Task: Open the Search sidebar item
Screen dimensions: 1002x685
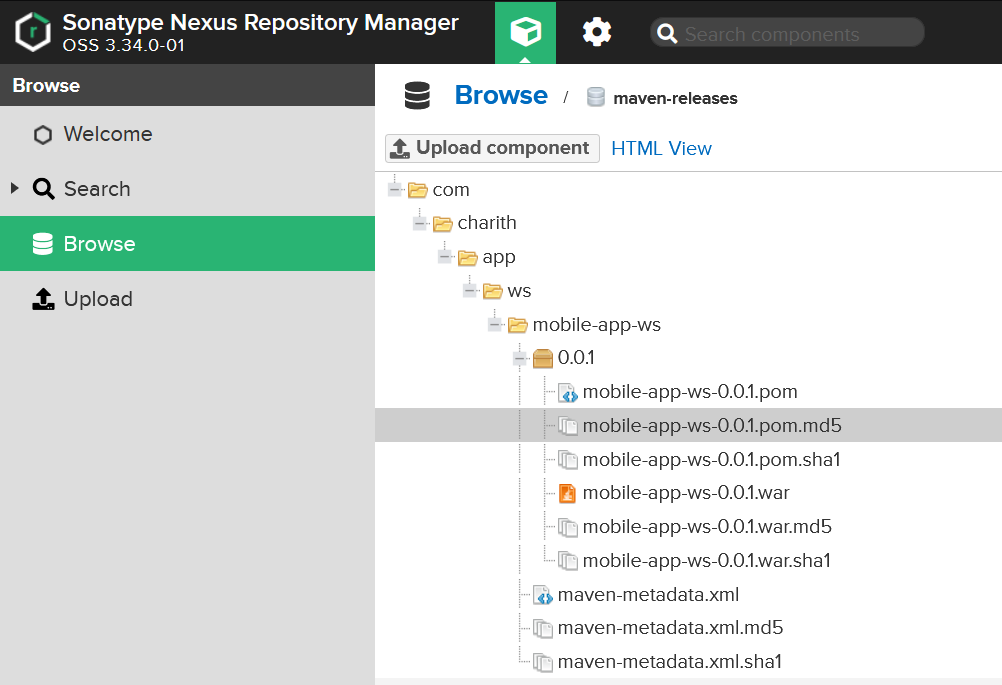Action: point(187,189)
